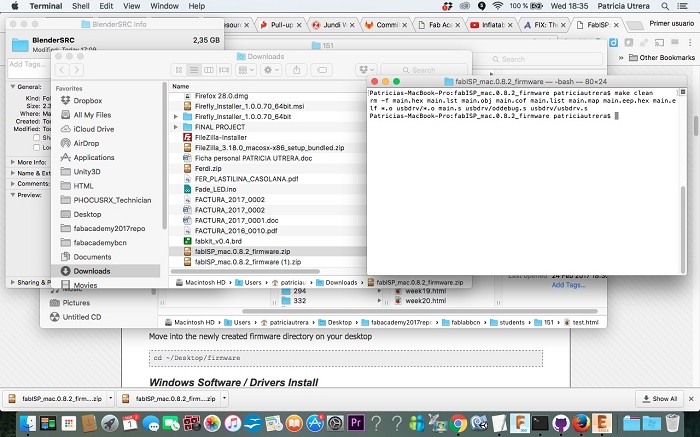Viewport: 700px width, 437px height.
Task: Open iBooks from the Dock
Action: (x=294, y=423)
